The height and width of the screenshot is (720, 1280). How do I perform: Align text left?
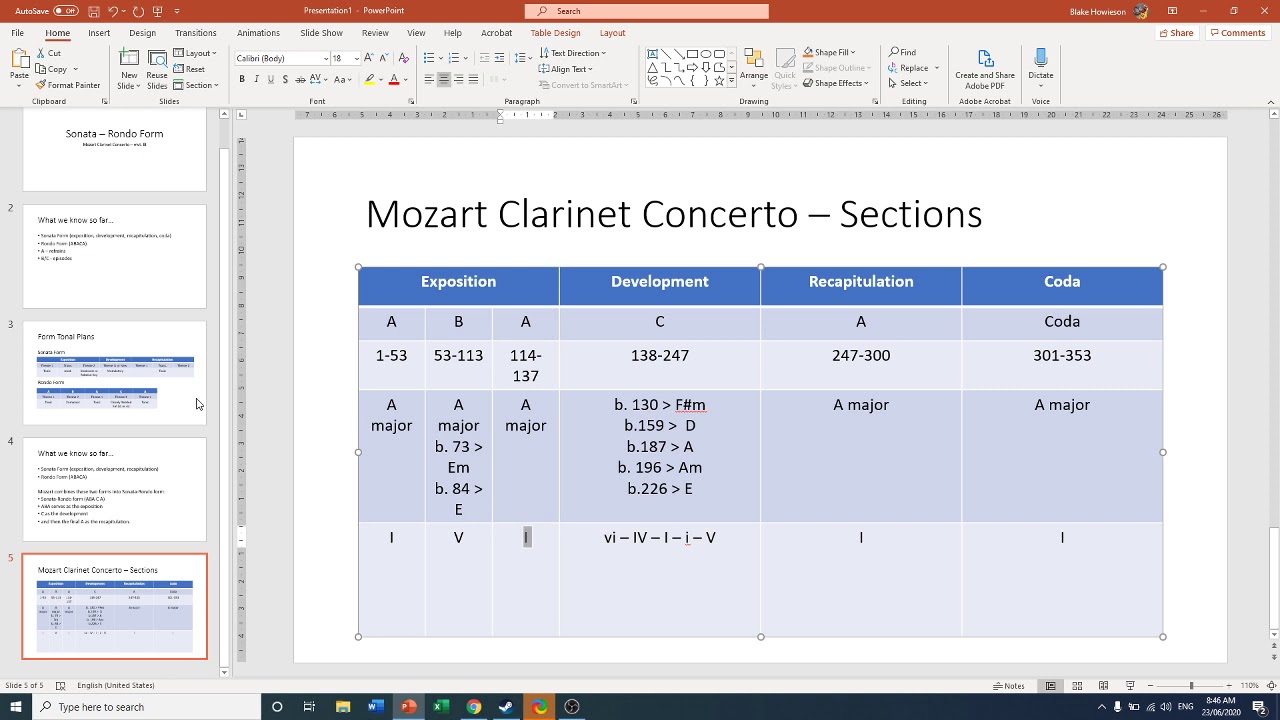428,79
